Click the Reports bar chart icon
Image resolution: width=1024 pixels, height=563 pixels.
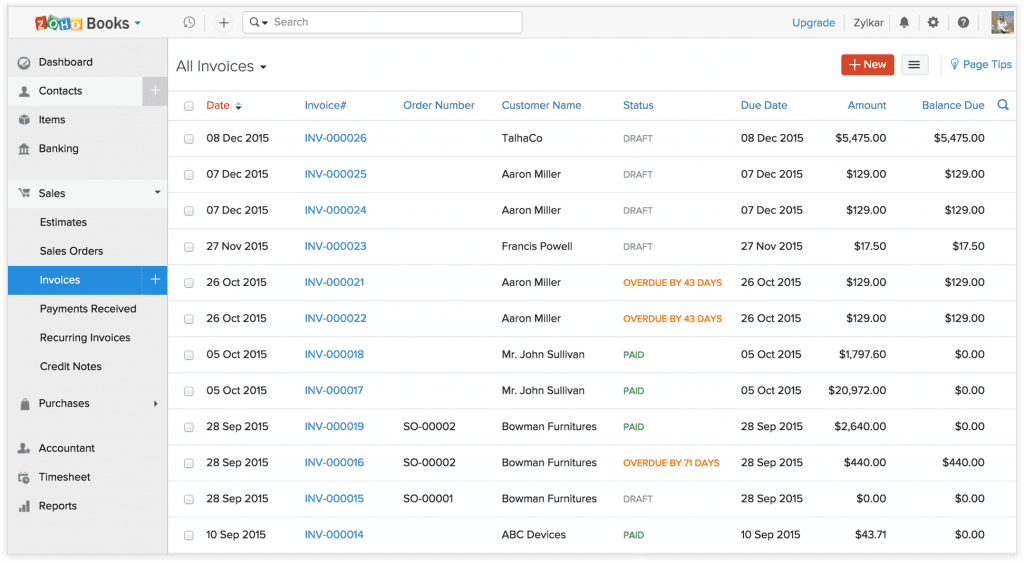(24, 506)
